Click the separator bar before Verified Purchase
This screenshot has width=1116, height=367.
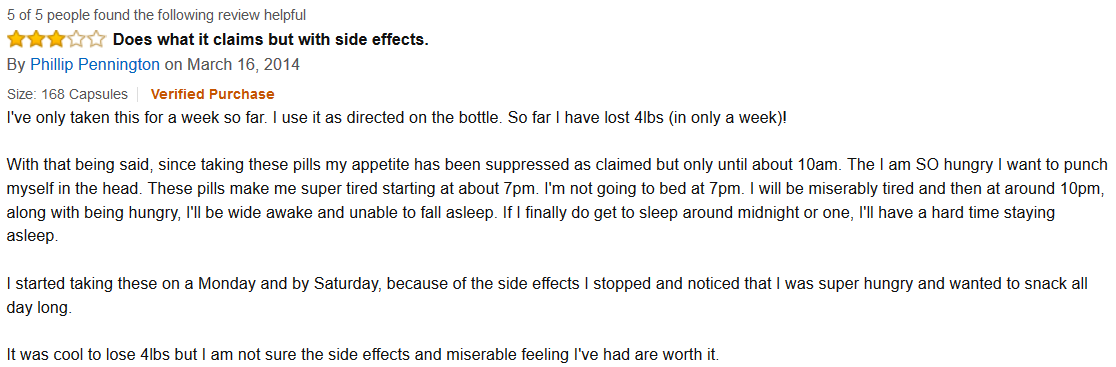[x=139, y=94]
